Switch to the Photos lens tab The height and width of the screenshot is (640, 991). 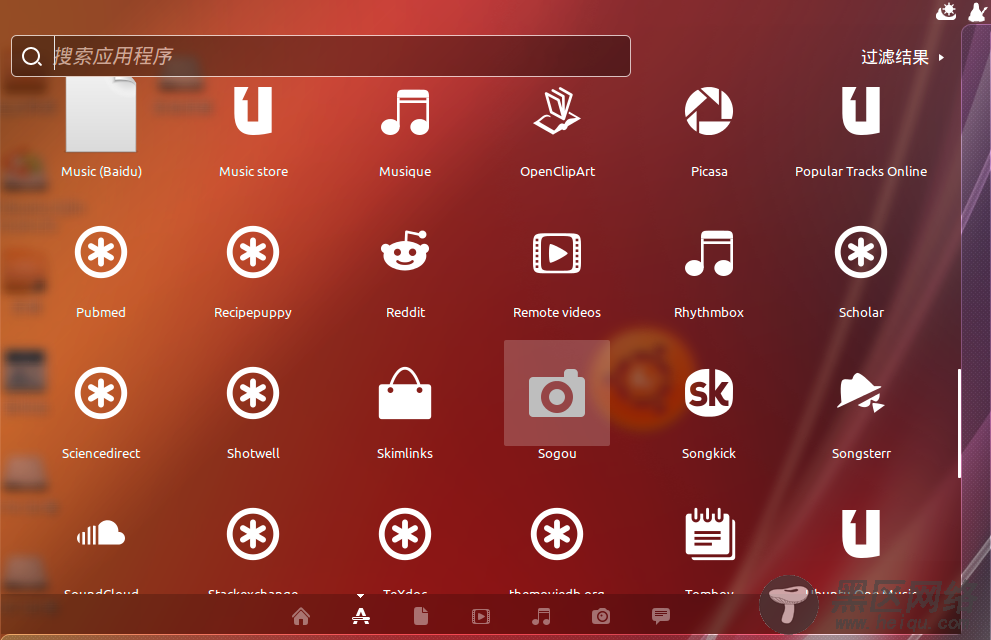pyautogui.click(x=601, y=616)
